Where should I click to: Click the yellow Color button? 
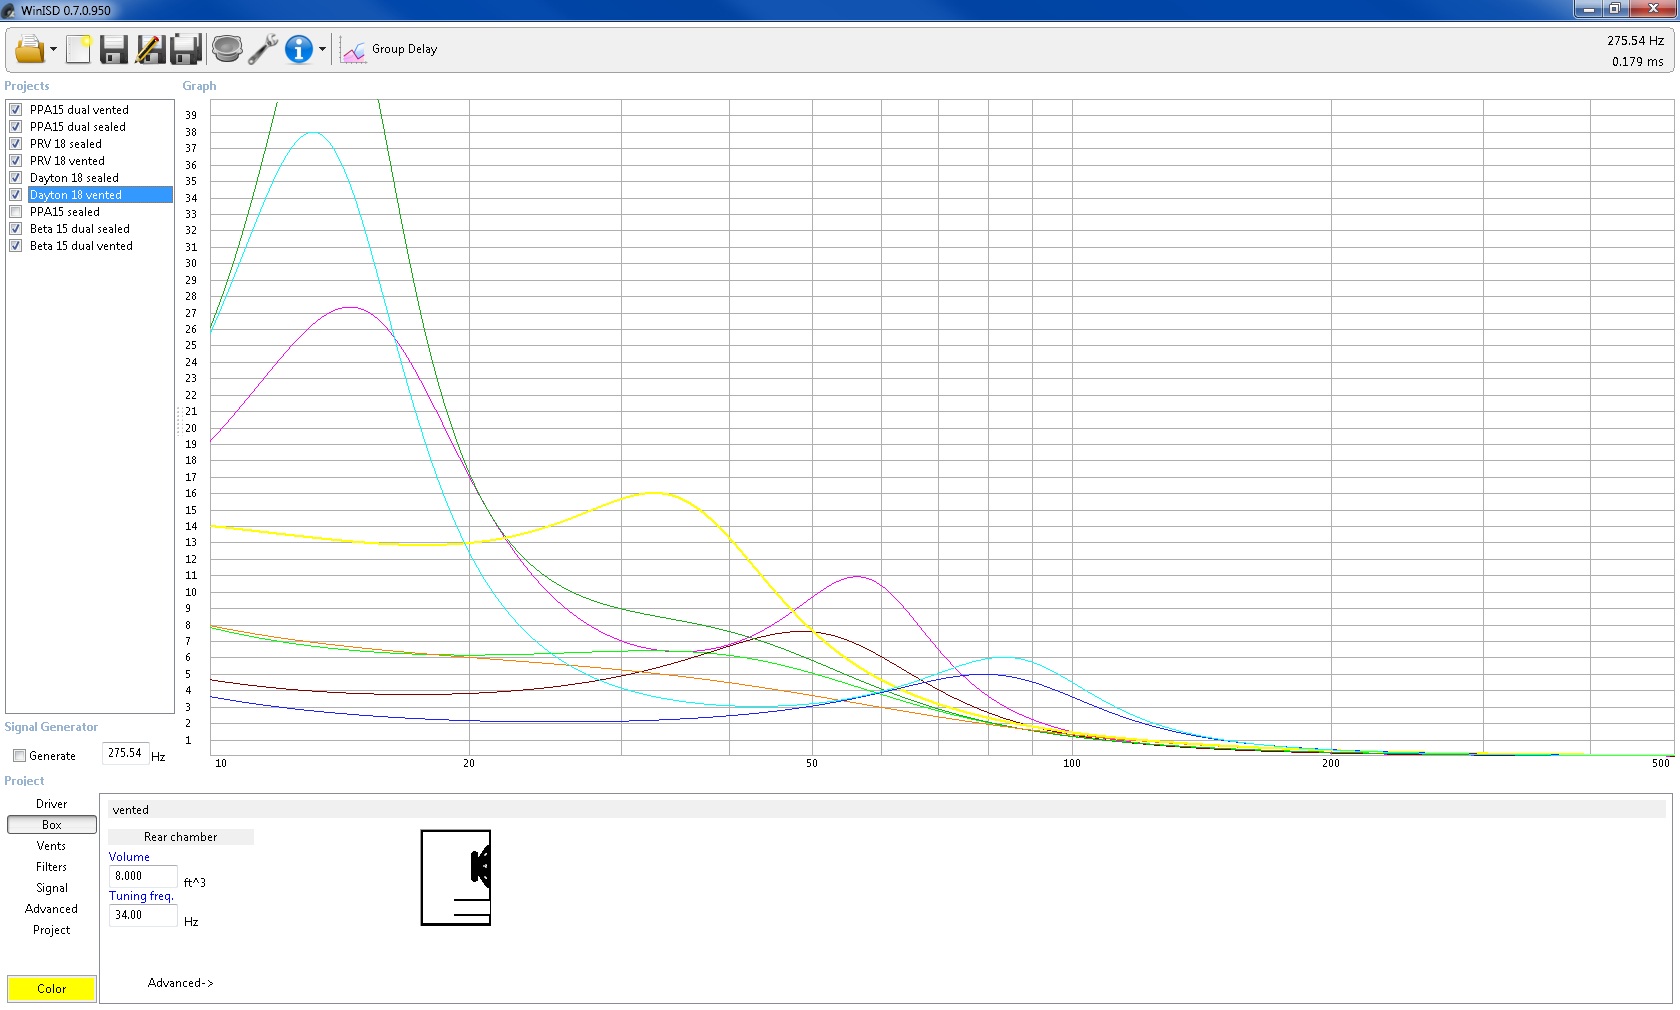tap(52, 989)
